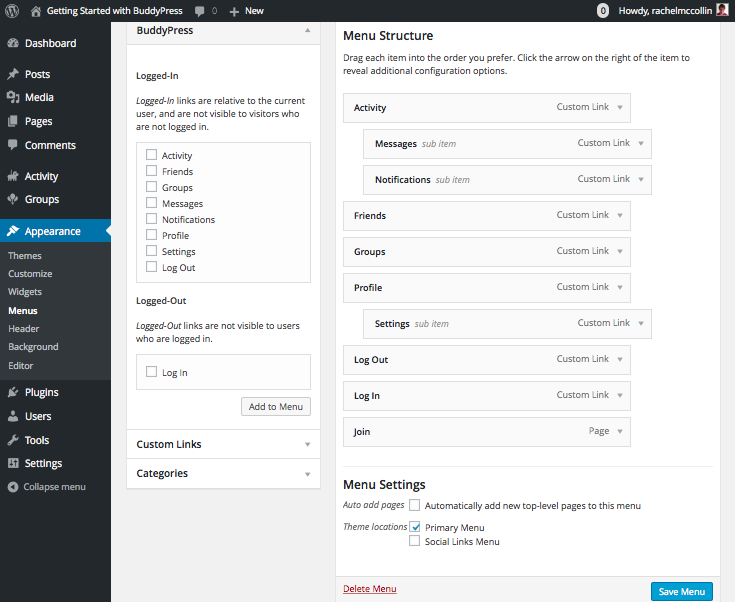
Task: Click the BuddyPress Activity icon
Action: pos(13,176)
